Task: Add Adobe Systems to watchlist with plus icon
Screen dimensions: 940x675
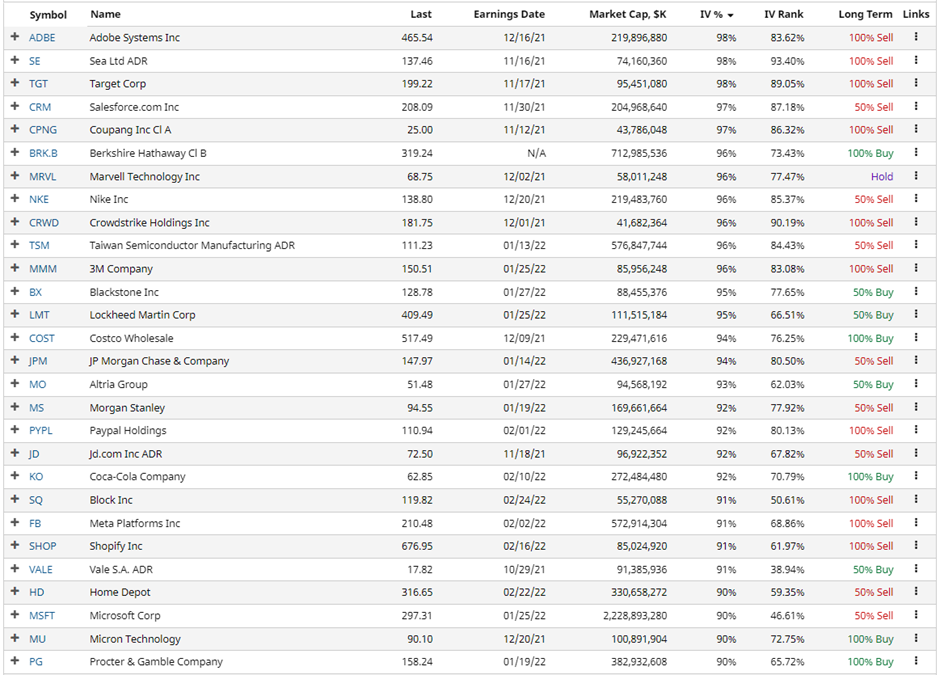Action: pos(14,38)
